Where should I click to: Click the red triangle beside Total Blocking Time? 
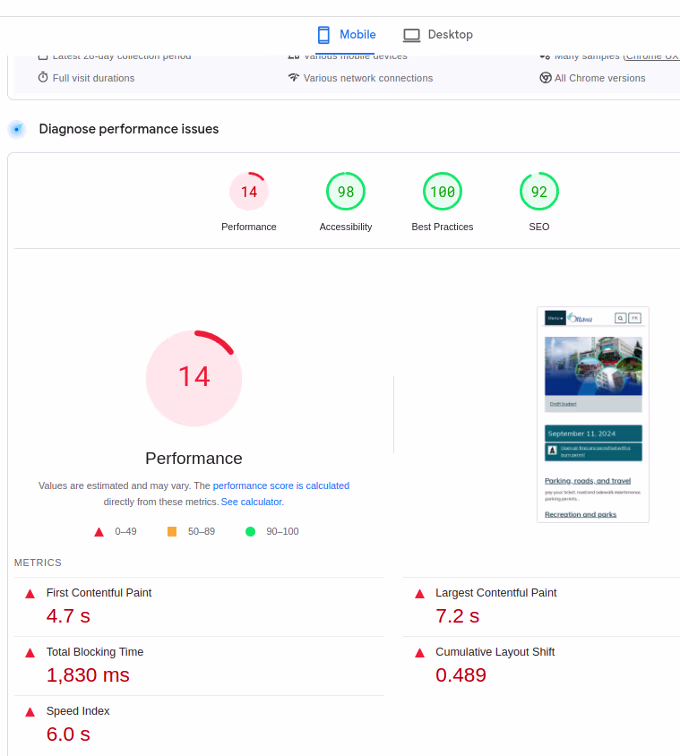30,653
